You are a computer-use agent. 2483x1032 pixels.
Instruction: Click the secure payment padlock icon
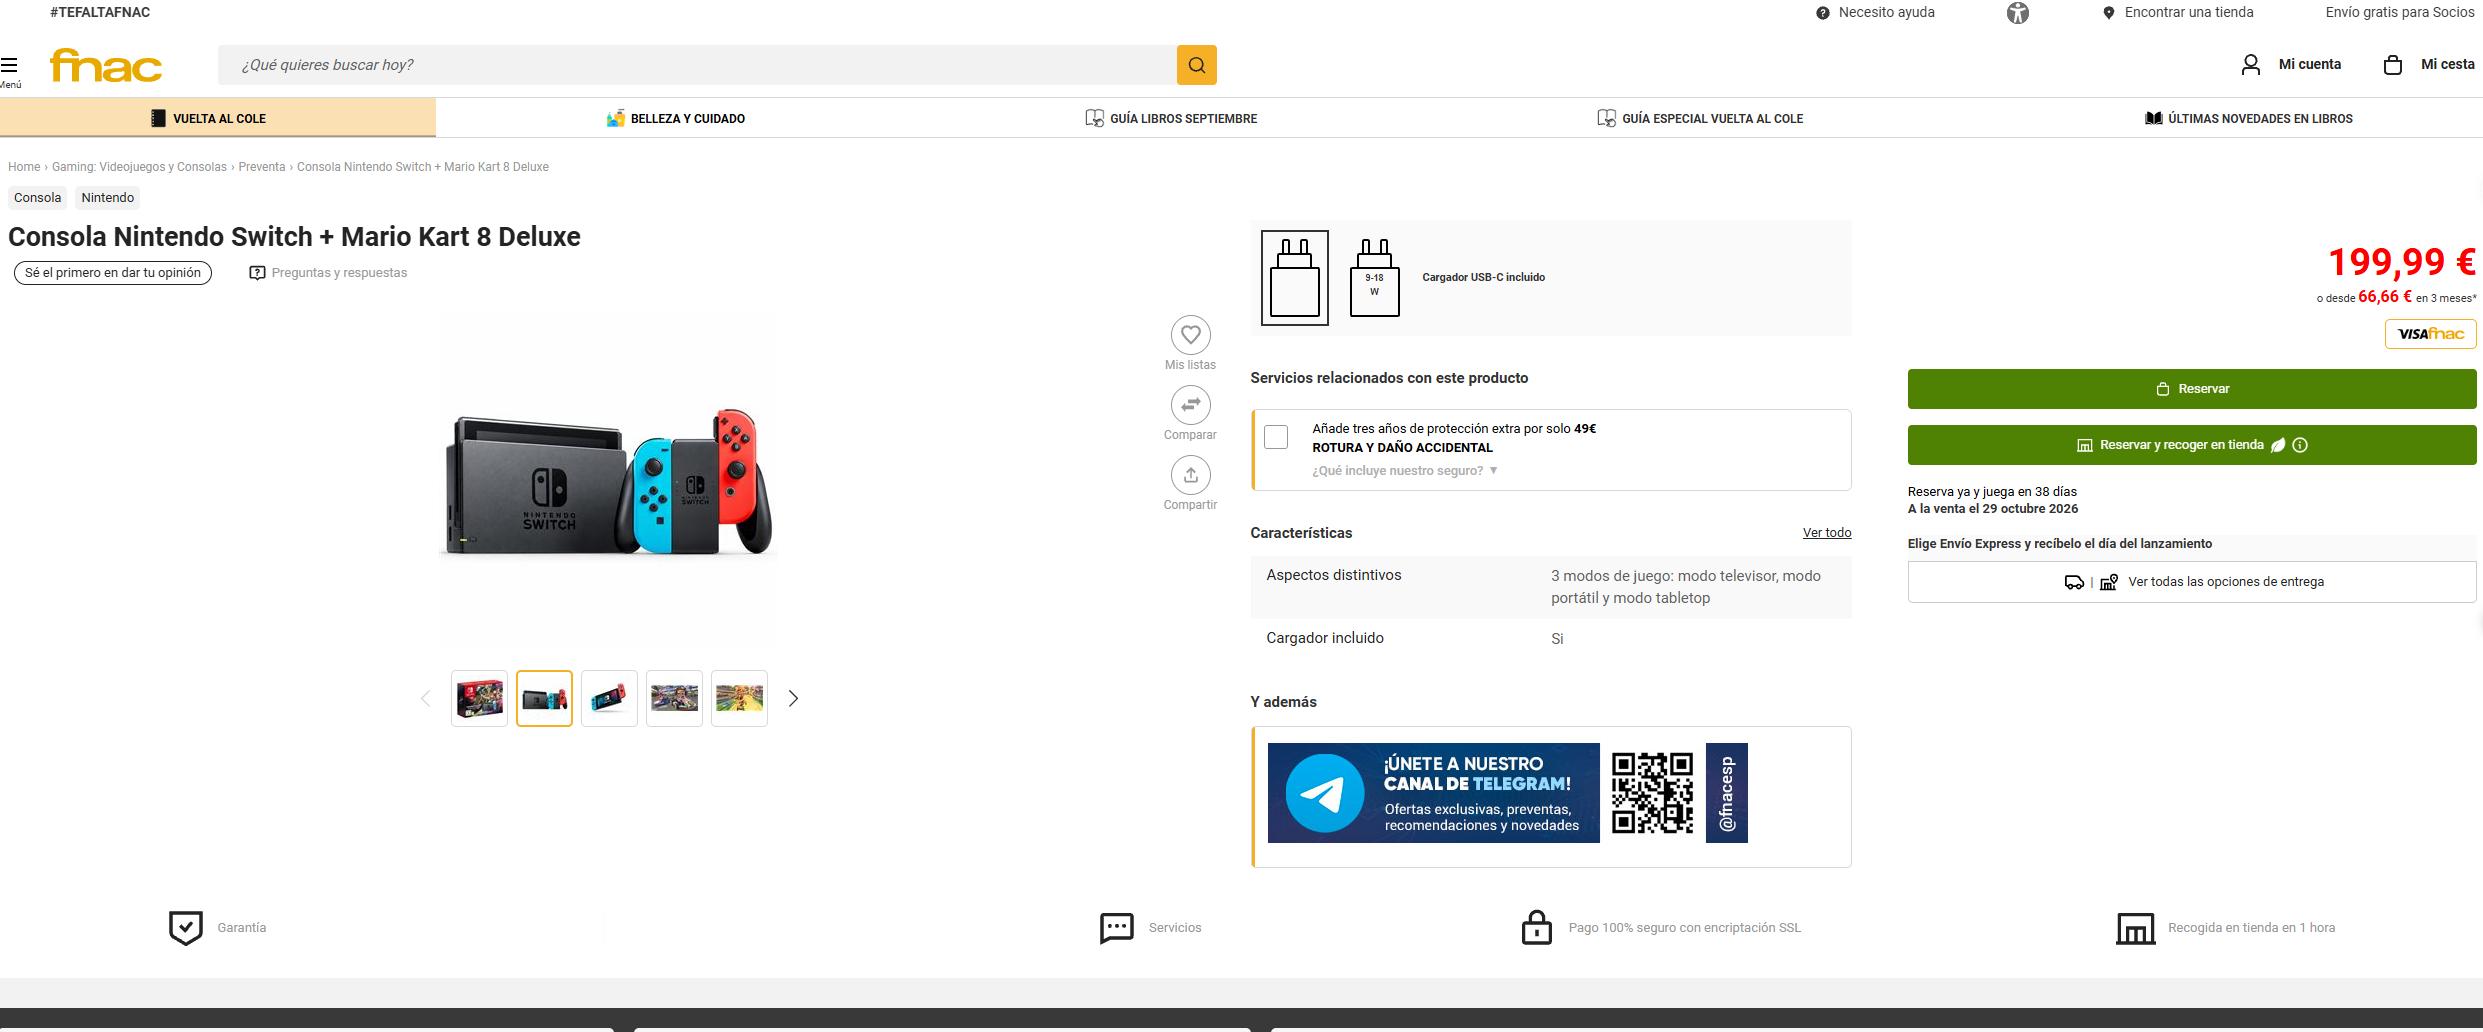tap(1536, 927)
